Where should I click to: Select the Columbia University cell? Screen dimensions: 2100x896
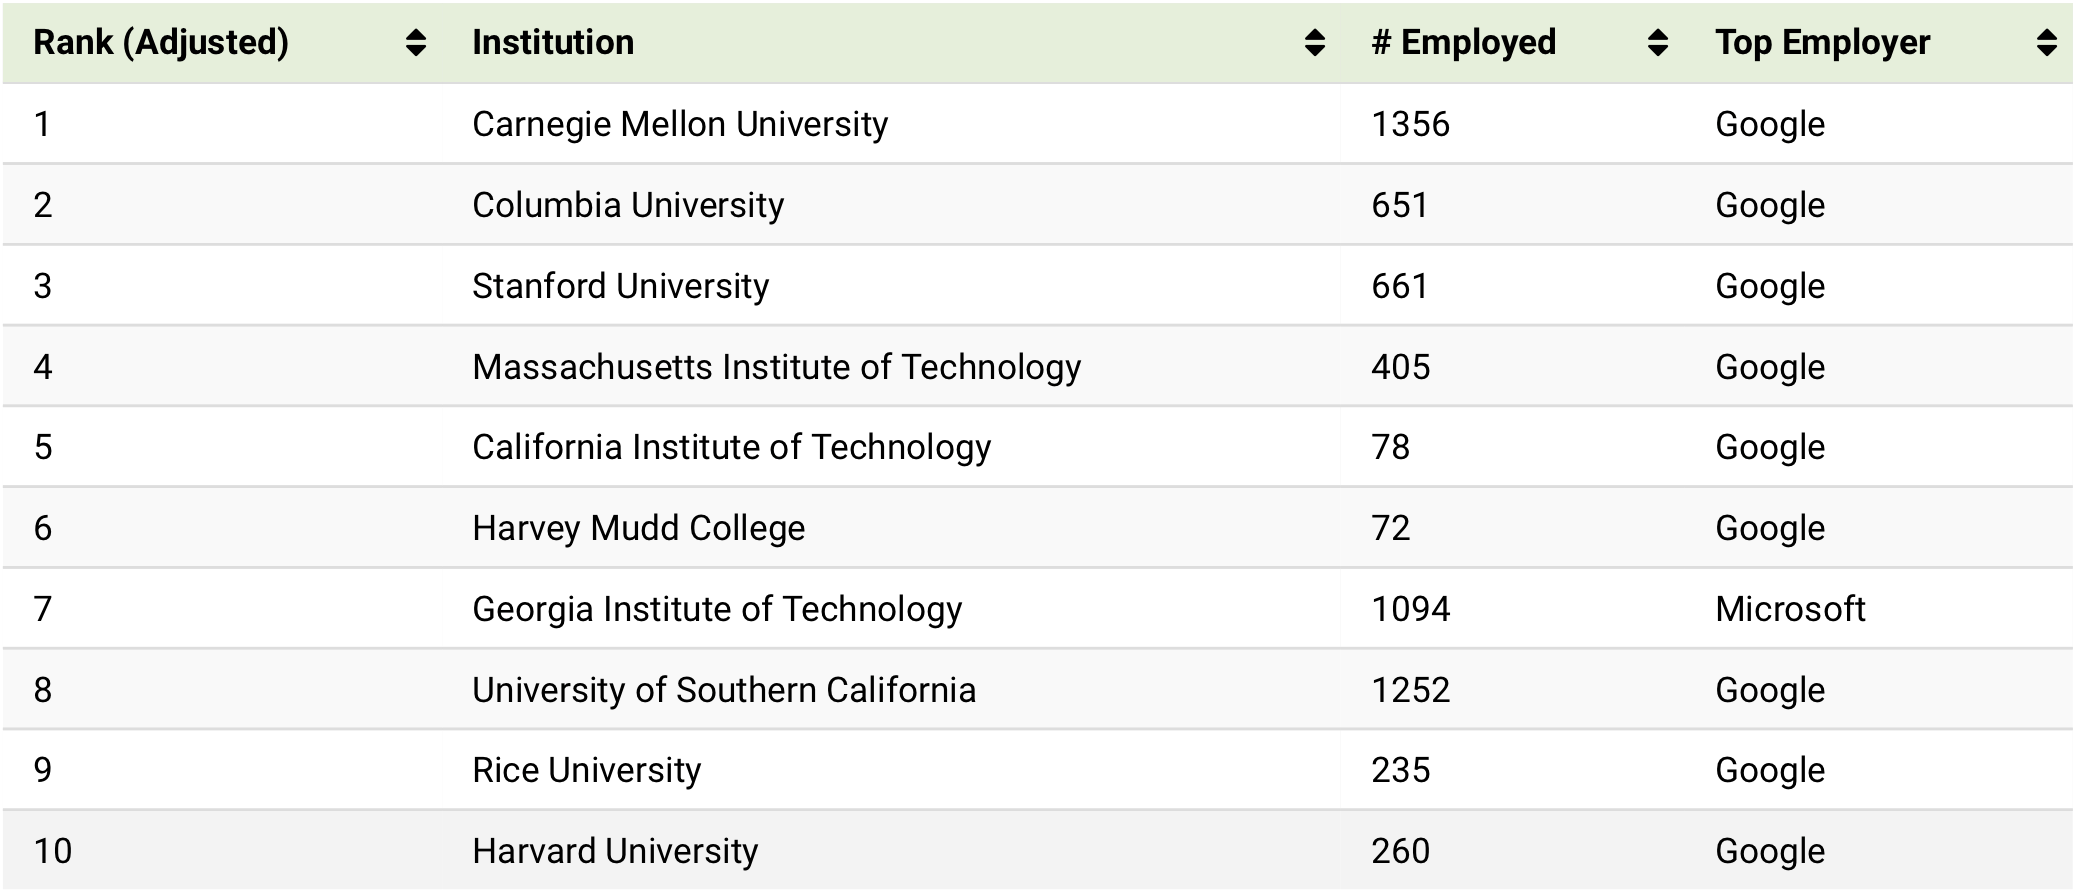[x=628, y=205]
